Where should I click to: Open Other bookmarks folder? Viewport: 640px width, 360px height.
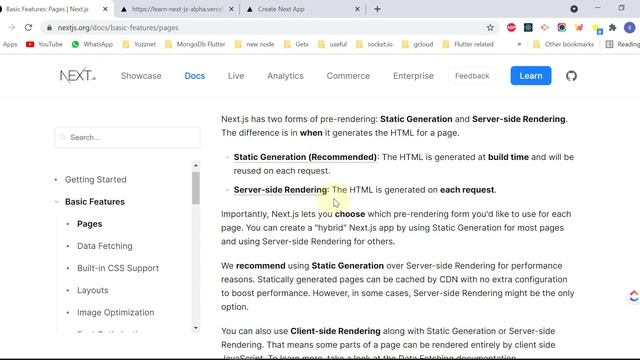(564, 44)
